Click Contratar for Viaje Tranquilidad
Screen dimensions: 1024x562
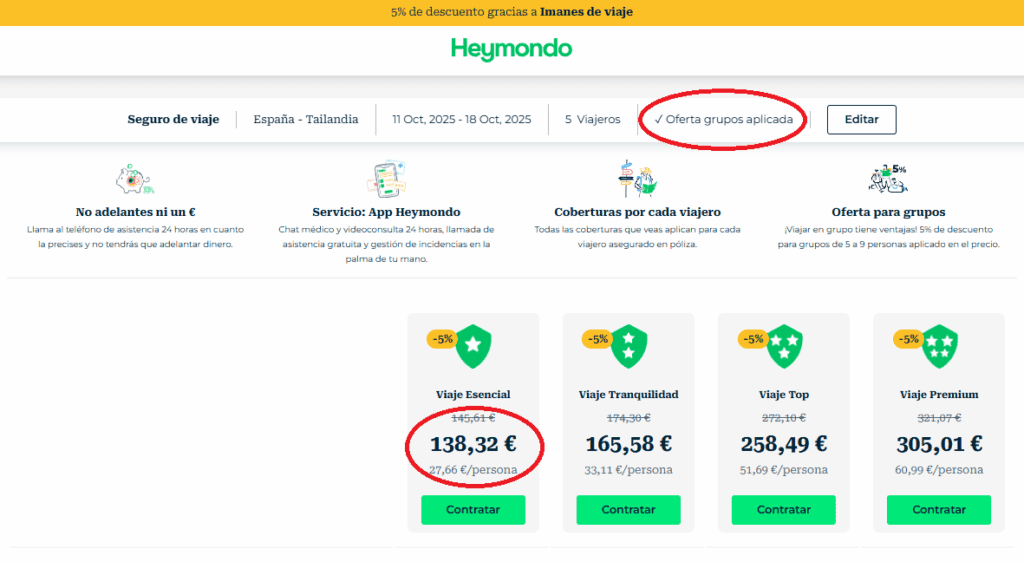pyautogui.click(x=628, y=510)
